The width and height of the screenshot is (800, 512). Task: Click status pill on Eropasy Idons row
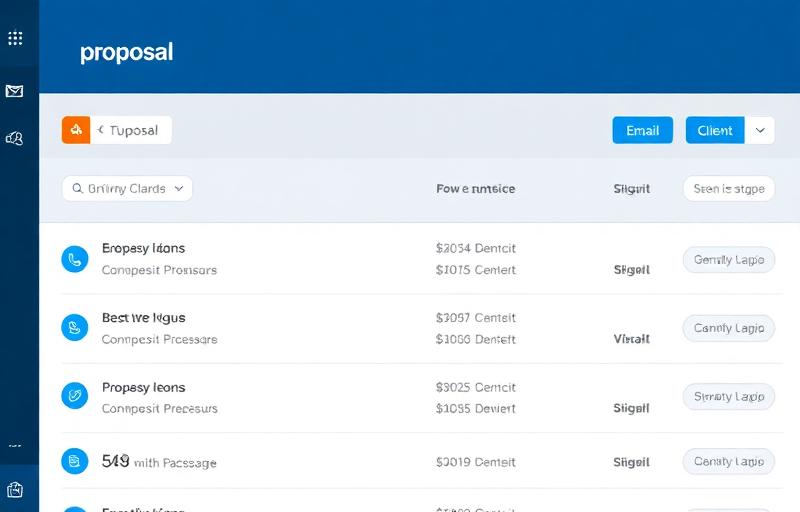[728, 260]
